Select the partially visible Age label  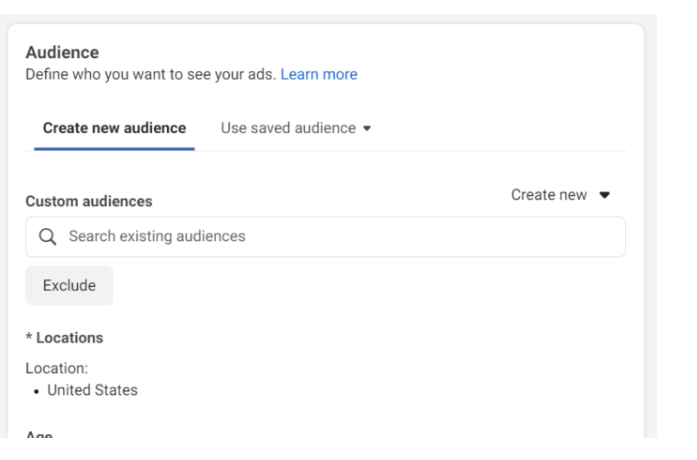[39, 437]
